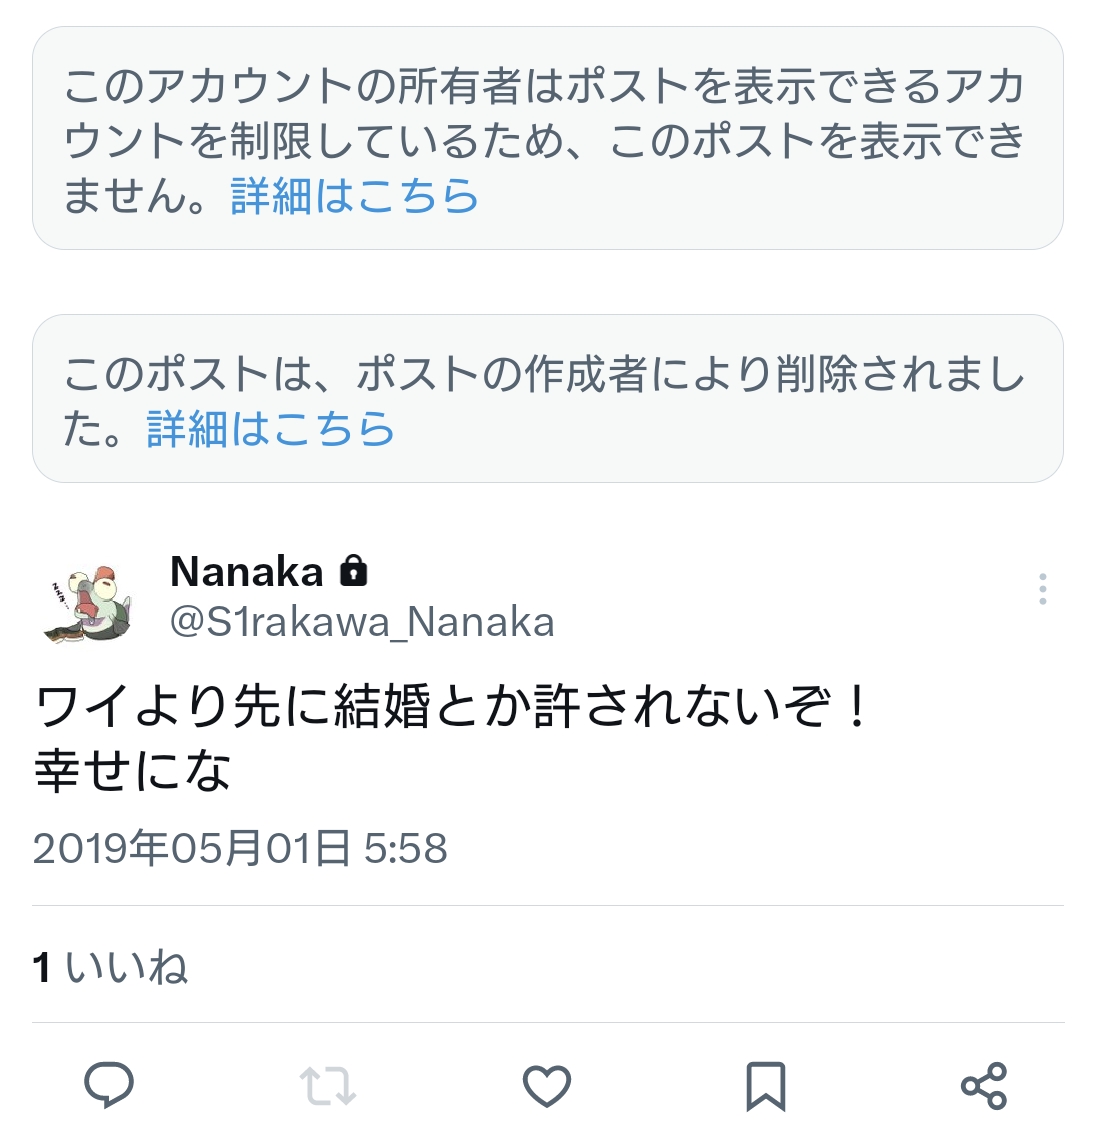View the 1 いいね likes list
Screen dimensions: 1096x1145
coord(110,967)
